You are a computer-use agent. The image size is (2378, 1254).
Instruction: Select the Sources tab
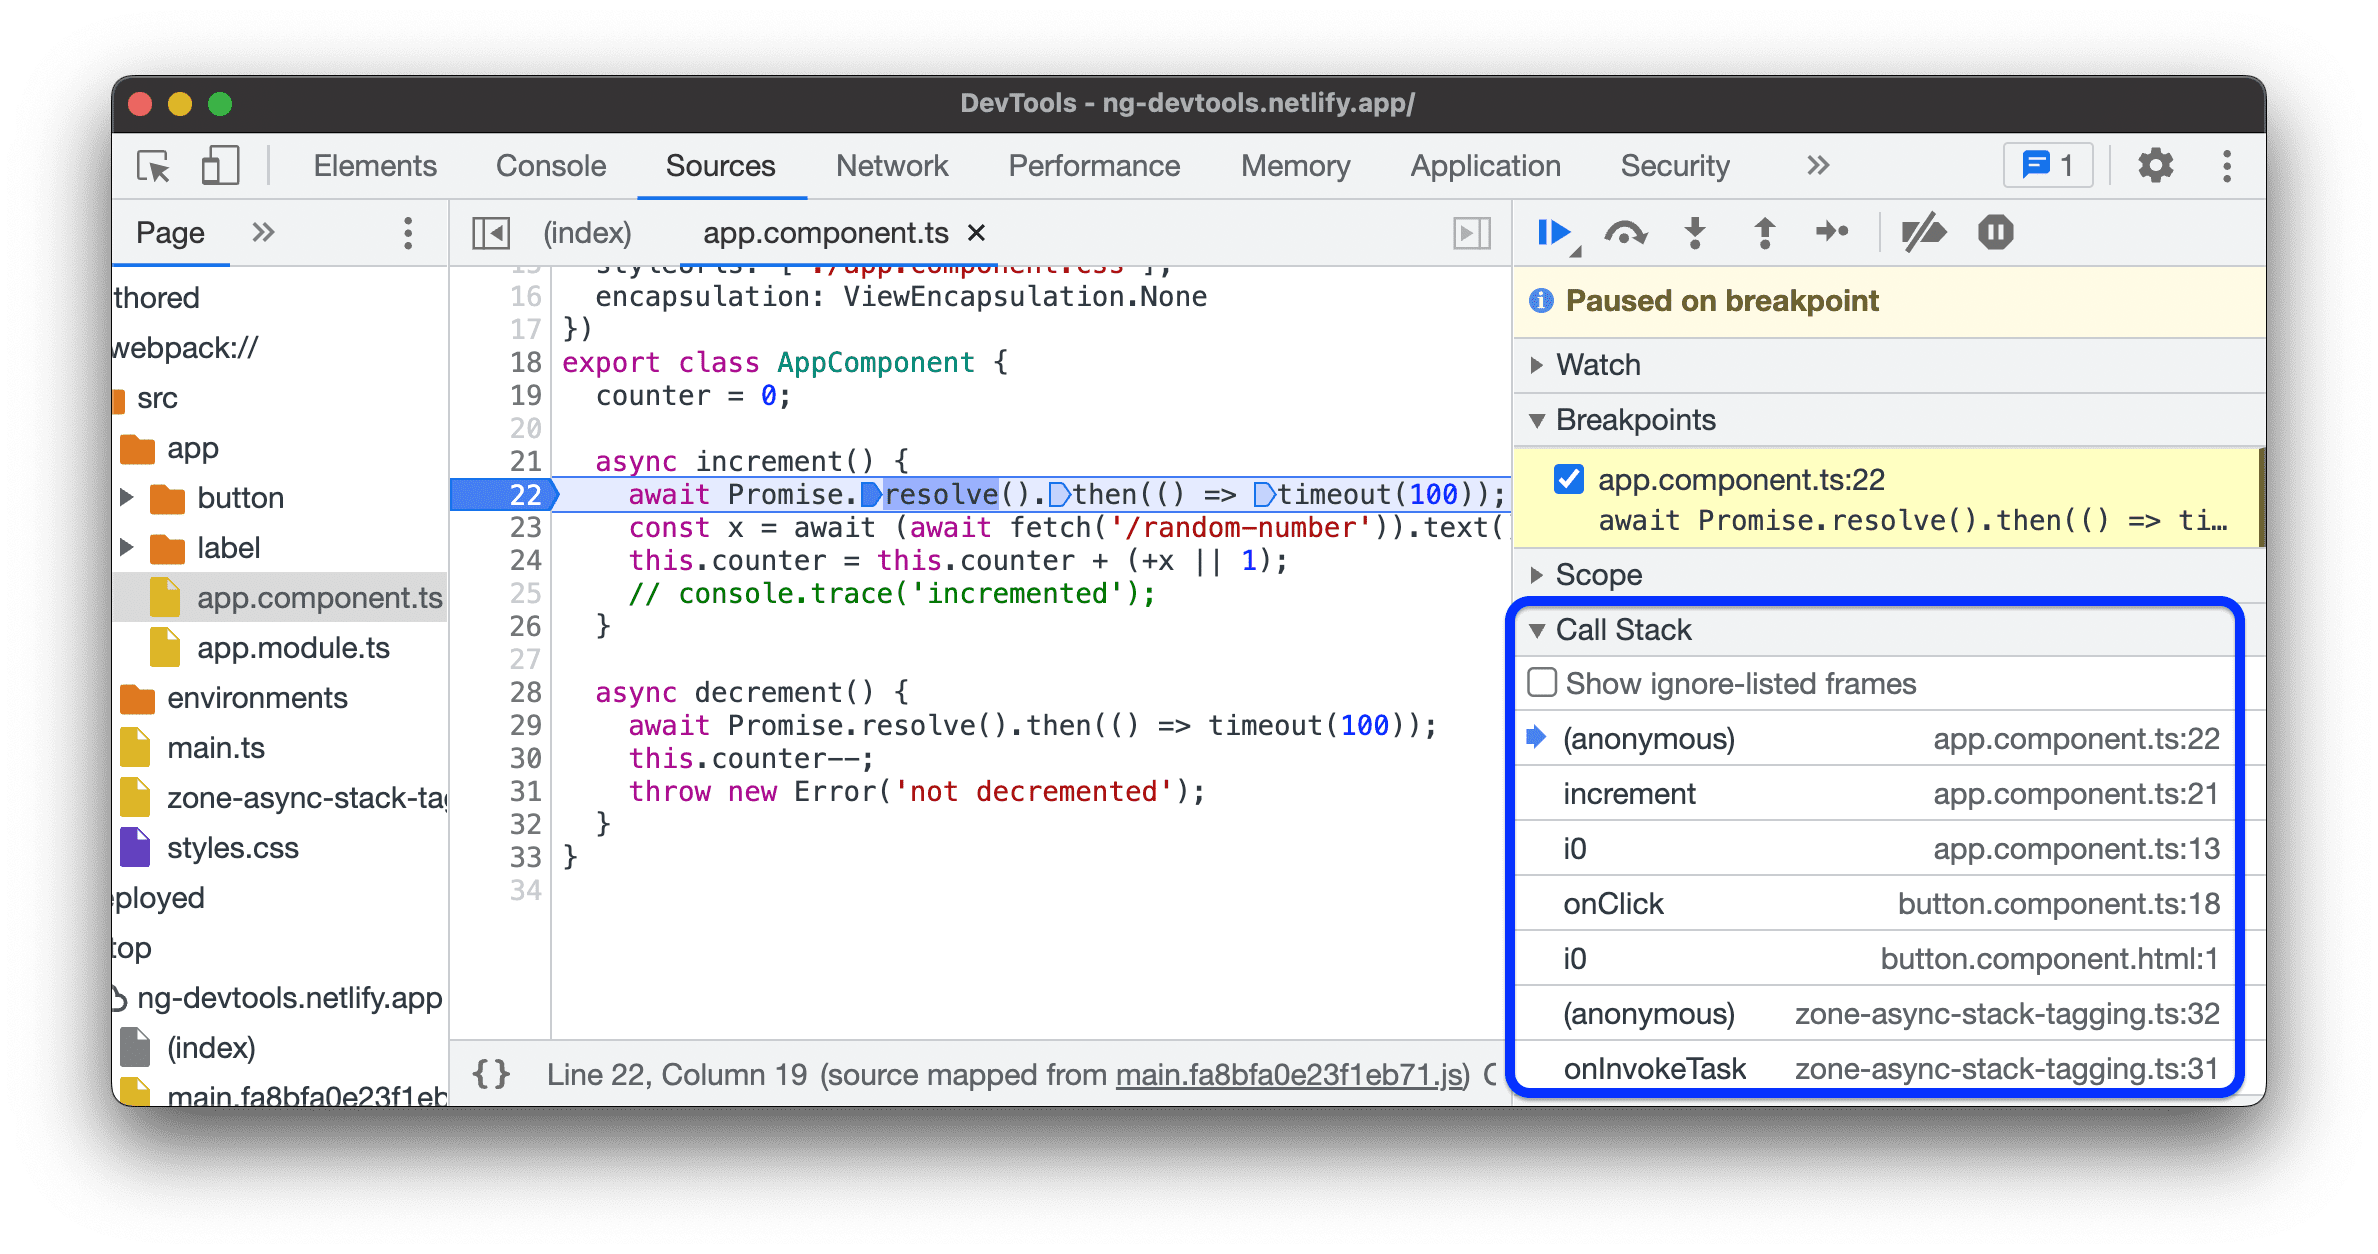(716, 164)
